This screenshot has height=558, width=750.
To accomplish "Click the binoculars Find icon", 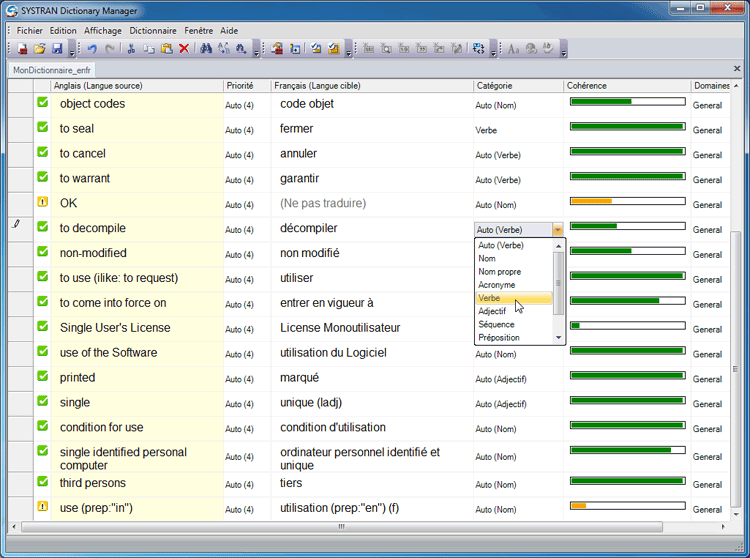I will point(206,48).
